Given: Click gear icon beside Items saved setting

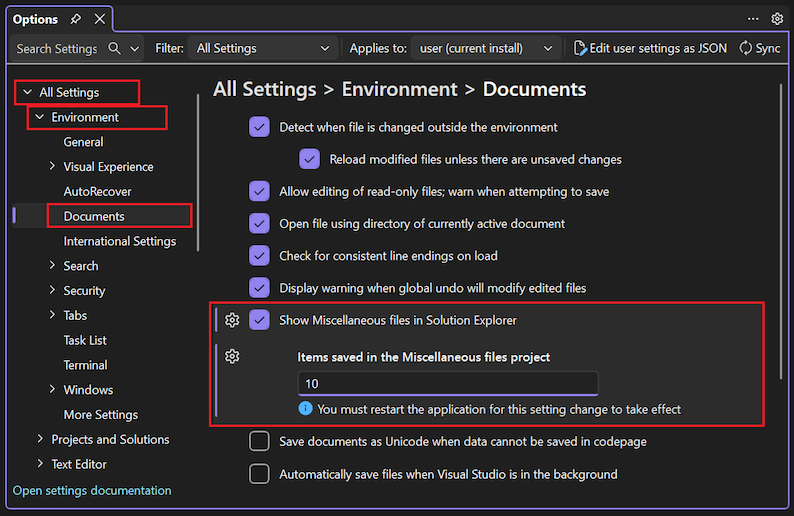Looking at the screenshot, I should pyautogui.click(x=232, y=357).
